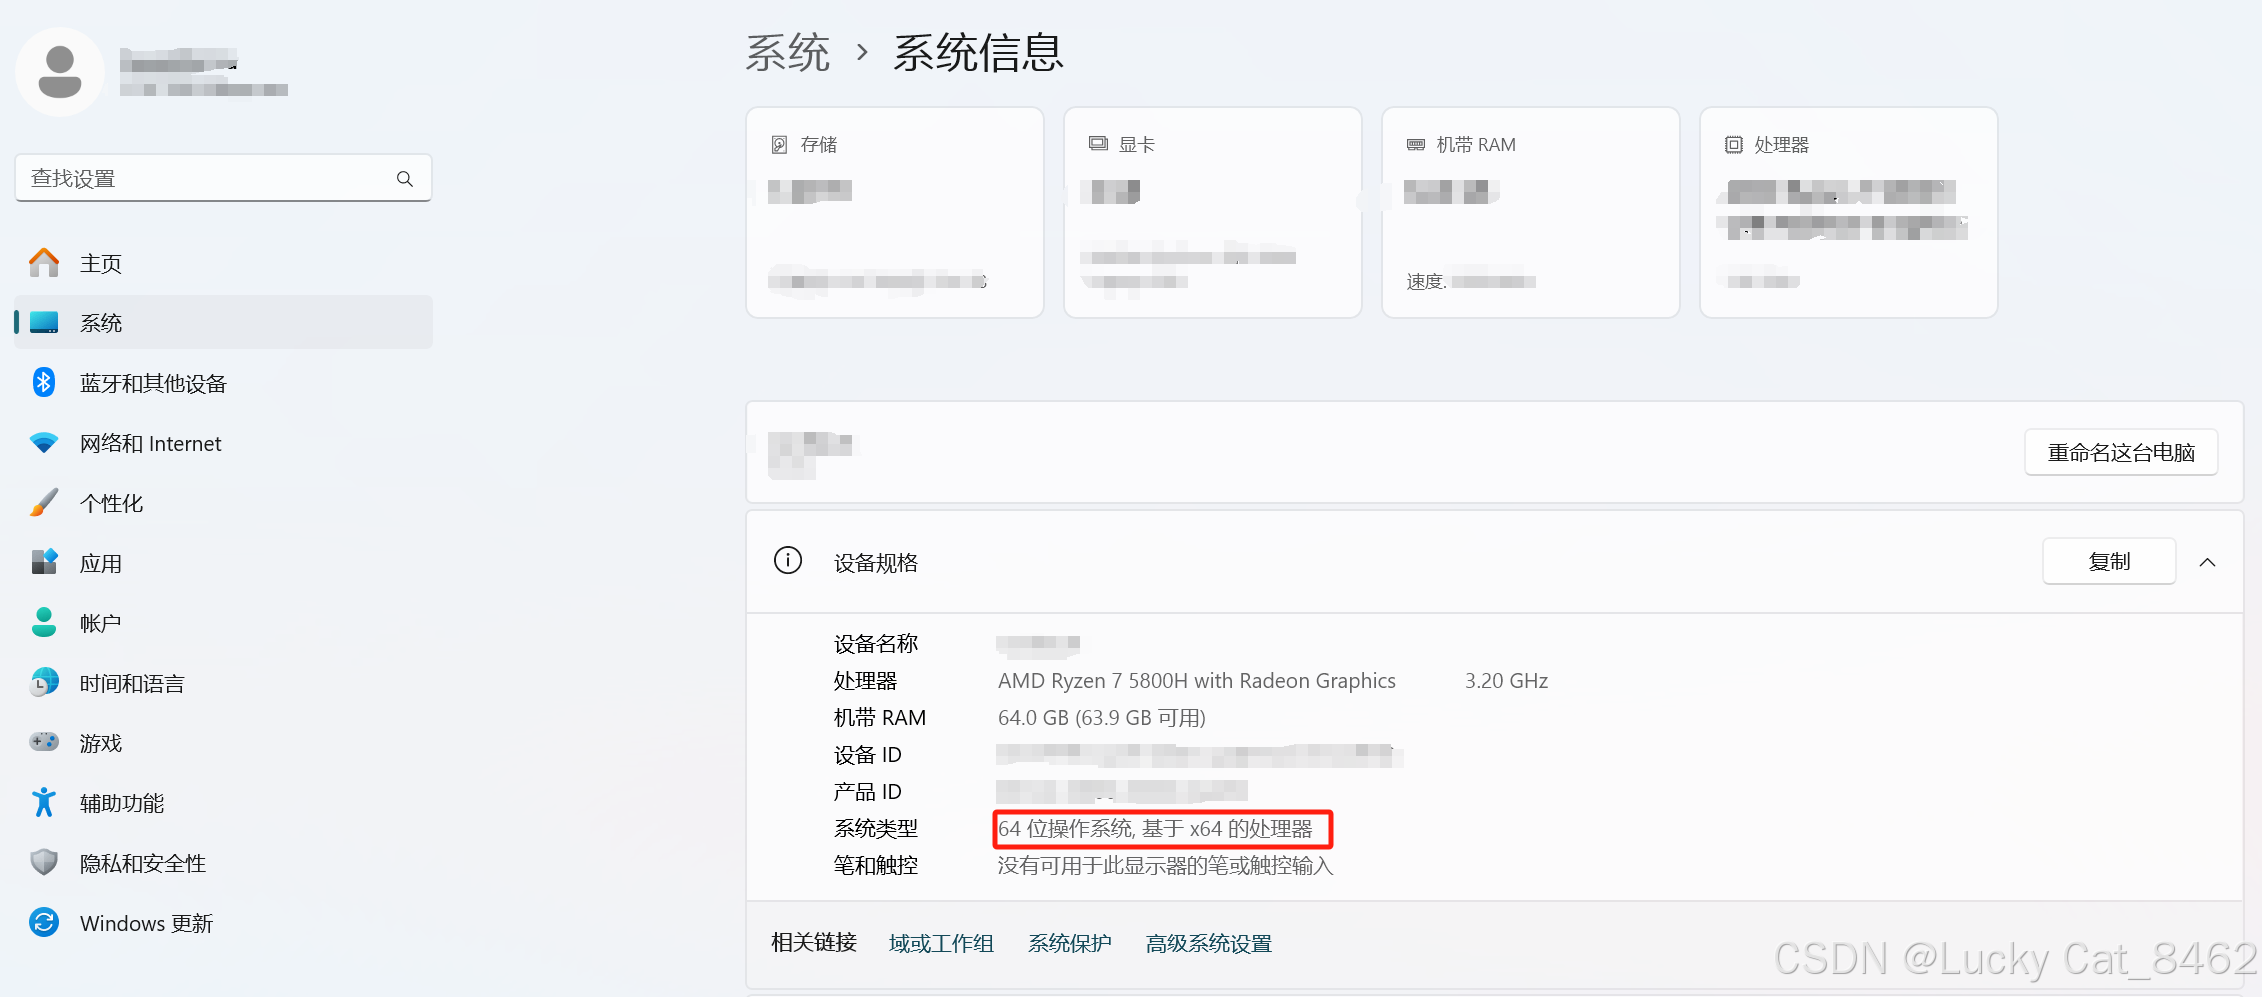
Task: Collapse the 设备规格 panel chevron
Action: click(x=2208, y=561)
